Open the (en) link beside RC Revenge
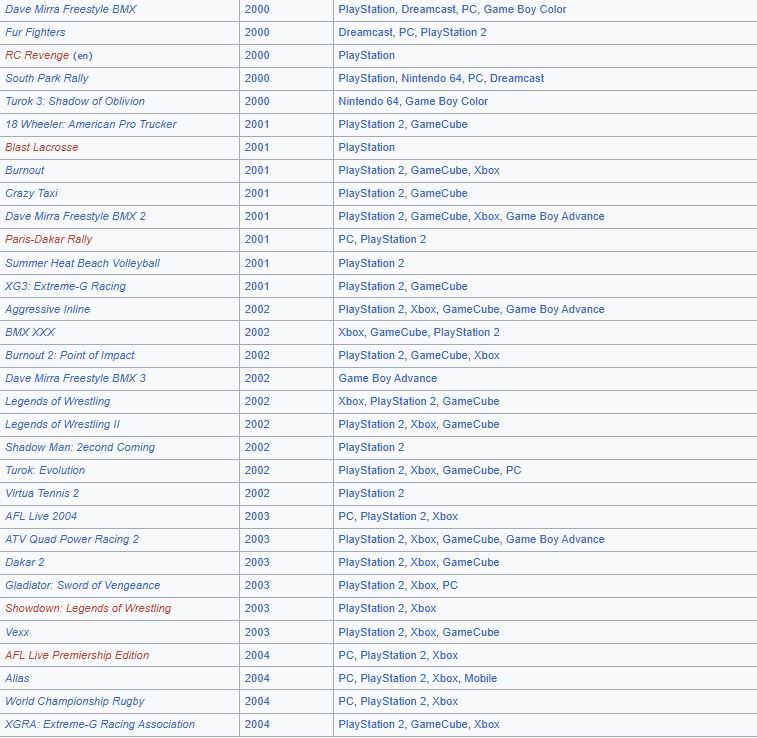The image size is (757, 738). tap(83, 56)
